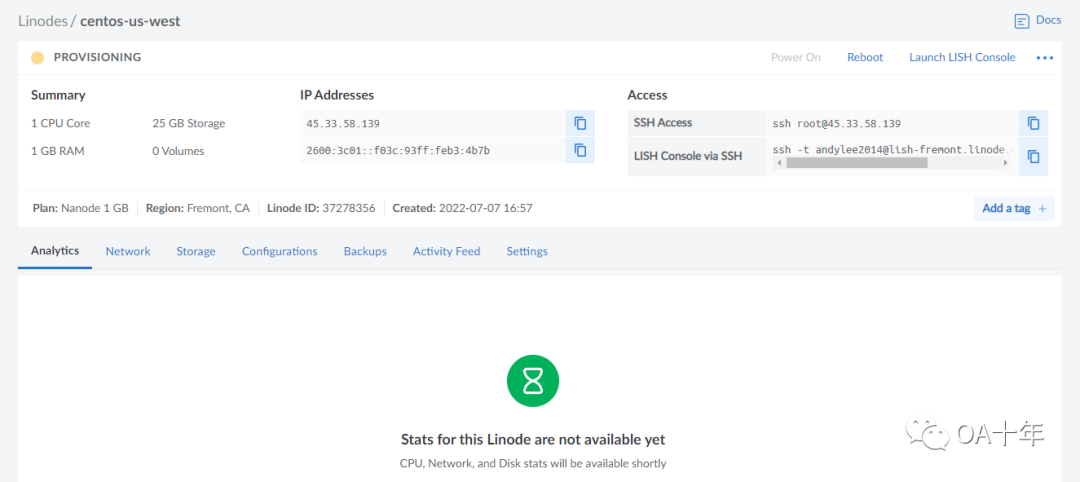
Task: Copy the IPv4 address 45.33.58.139
Action: coord(580,123)
